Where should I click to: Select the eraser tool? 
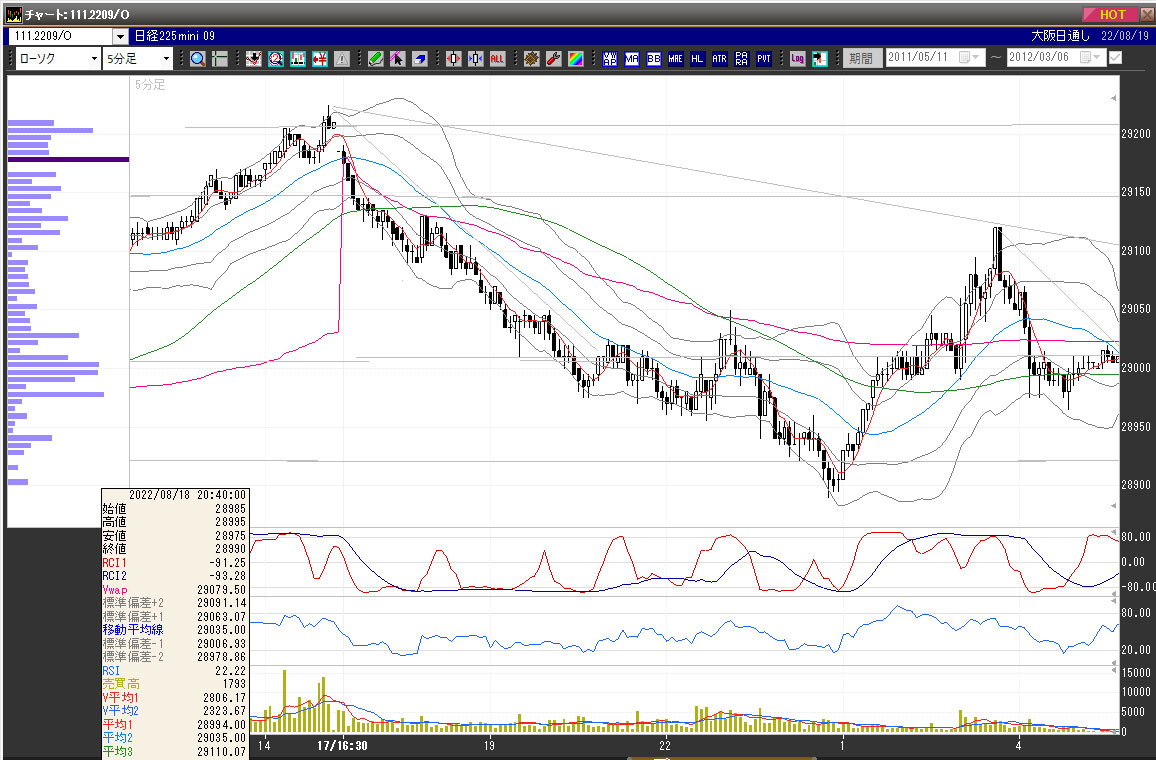click(420, 59)
